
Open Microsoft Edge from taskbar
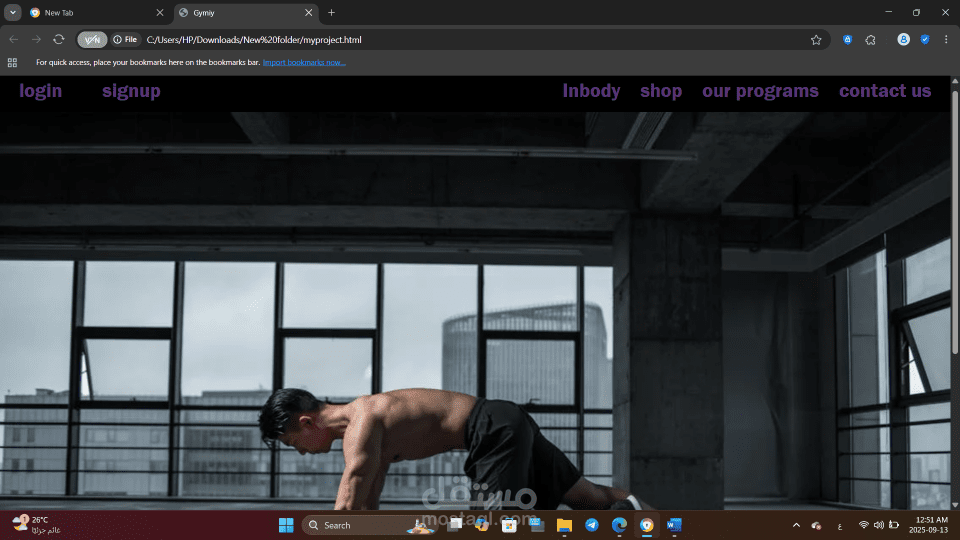pyautogui.click(x=619, y=525)
